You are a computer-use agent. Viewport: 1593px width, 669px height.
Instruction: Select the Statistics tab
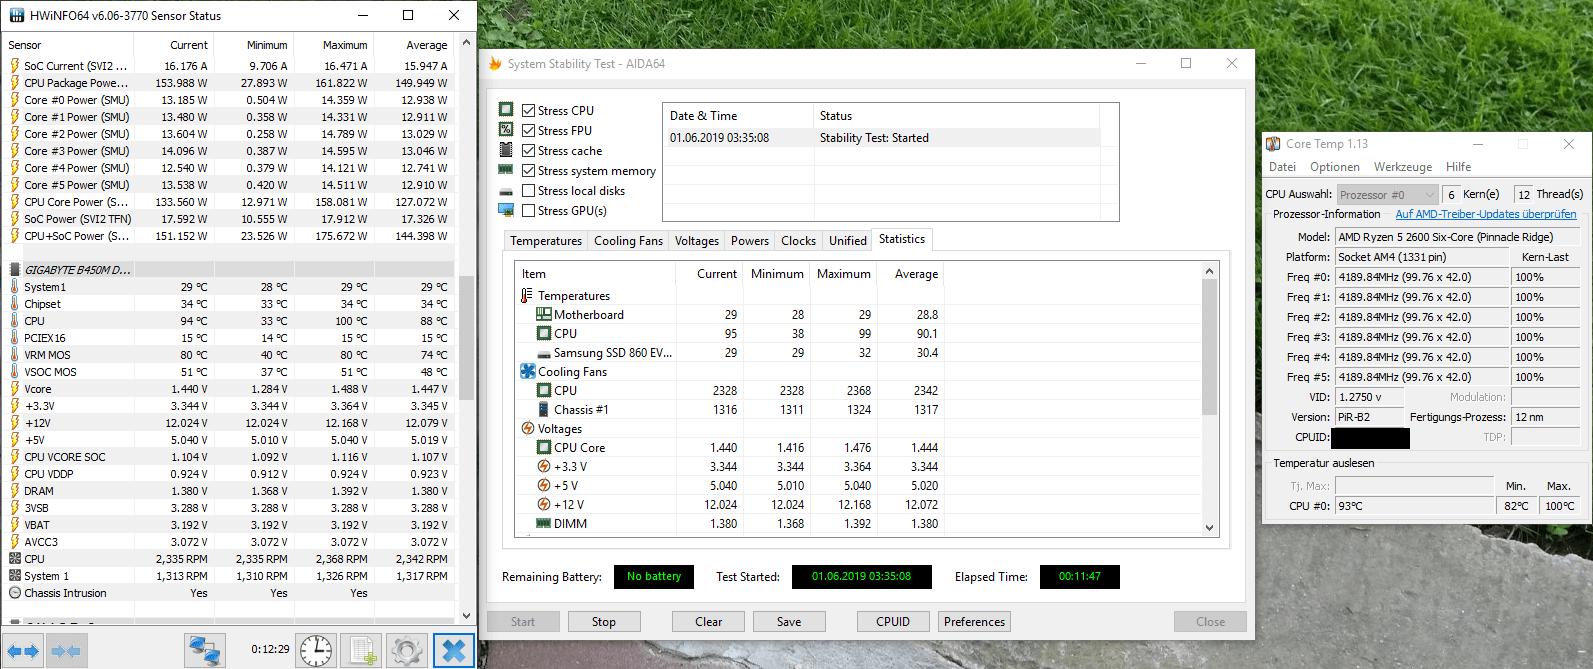coord(902,239)
